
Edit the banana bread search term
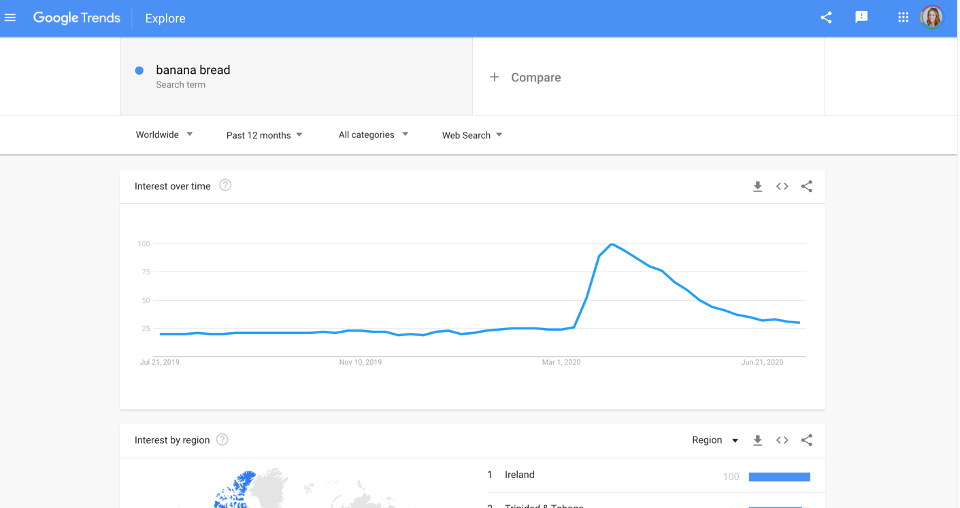pos(193,70)
